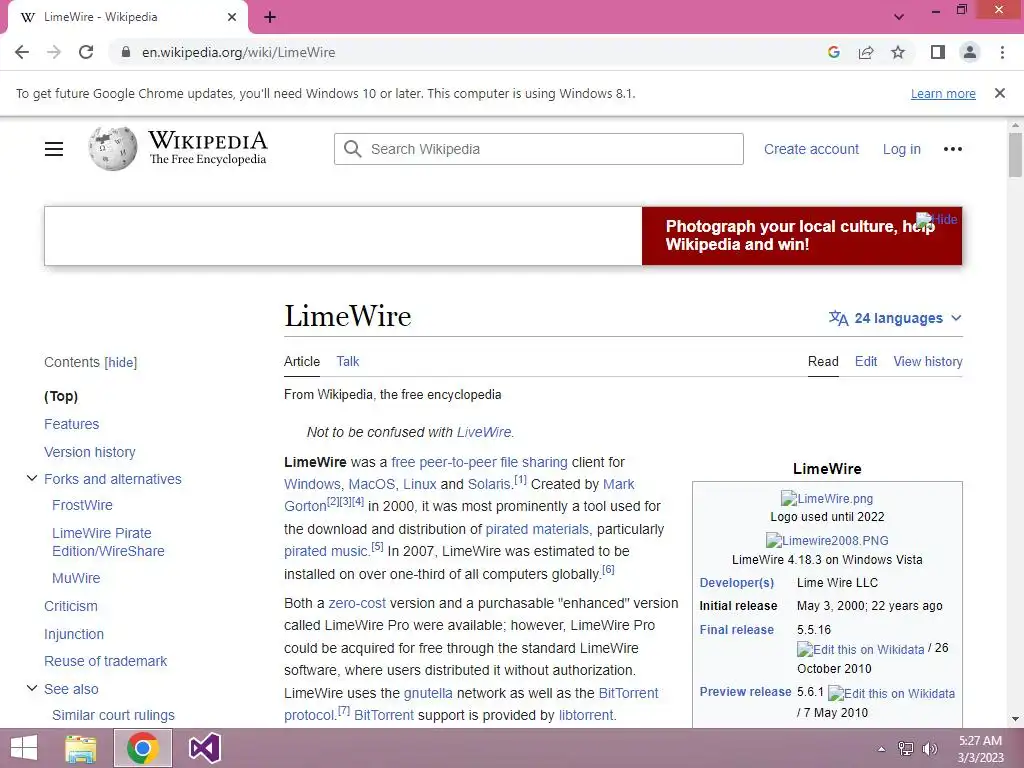This screenshot has width=1024, height=768.
Task: Go to the FrostWire subsection
Action: [x=82, y=505]
